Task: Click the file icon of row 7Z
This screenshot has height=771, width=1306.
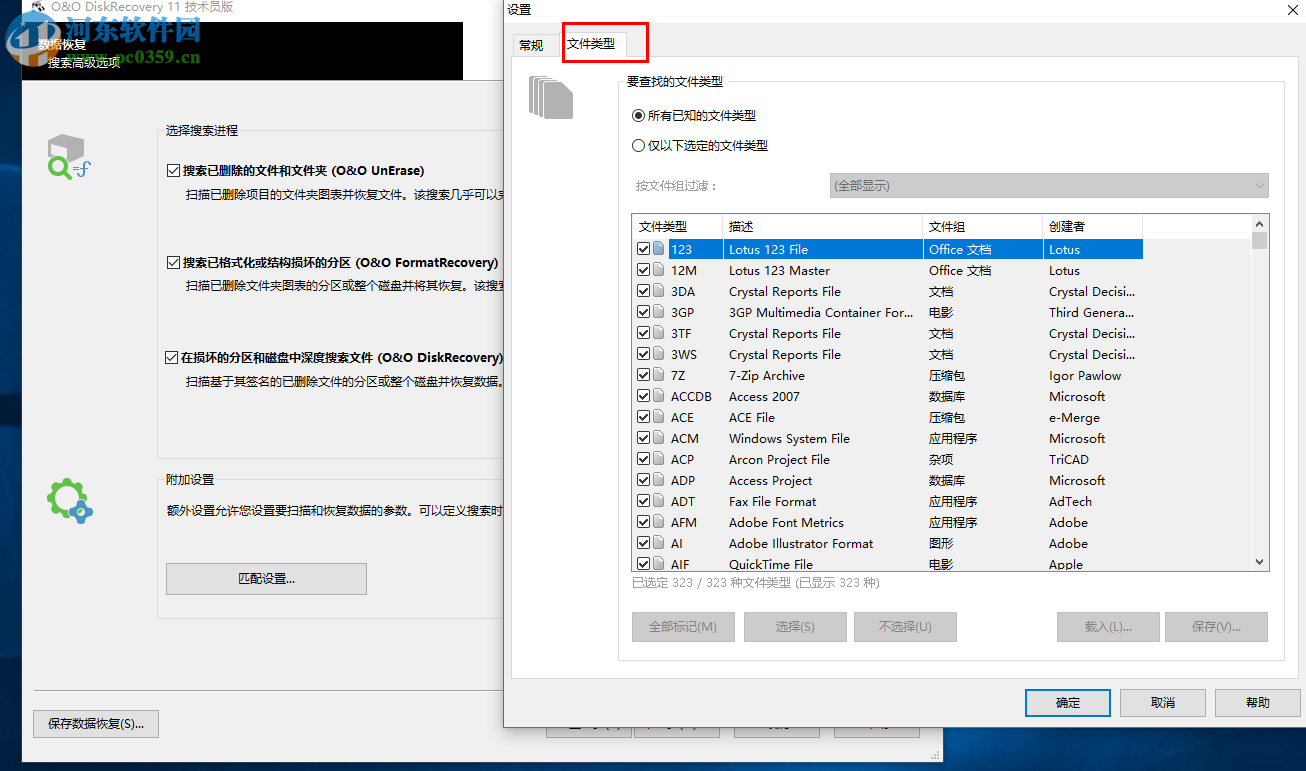Action: click(x=659, y=375)
